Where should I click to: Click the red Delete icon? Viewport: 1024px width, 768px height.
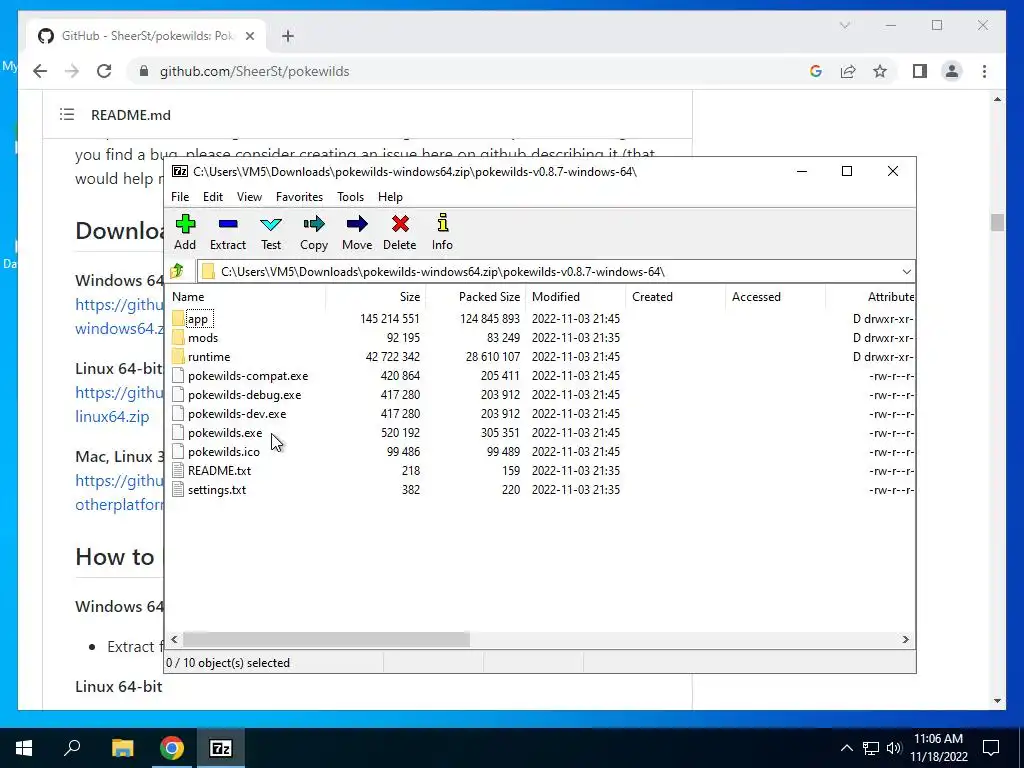tap(400, 225)
